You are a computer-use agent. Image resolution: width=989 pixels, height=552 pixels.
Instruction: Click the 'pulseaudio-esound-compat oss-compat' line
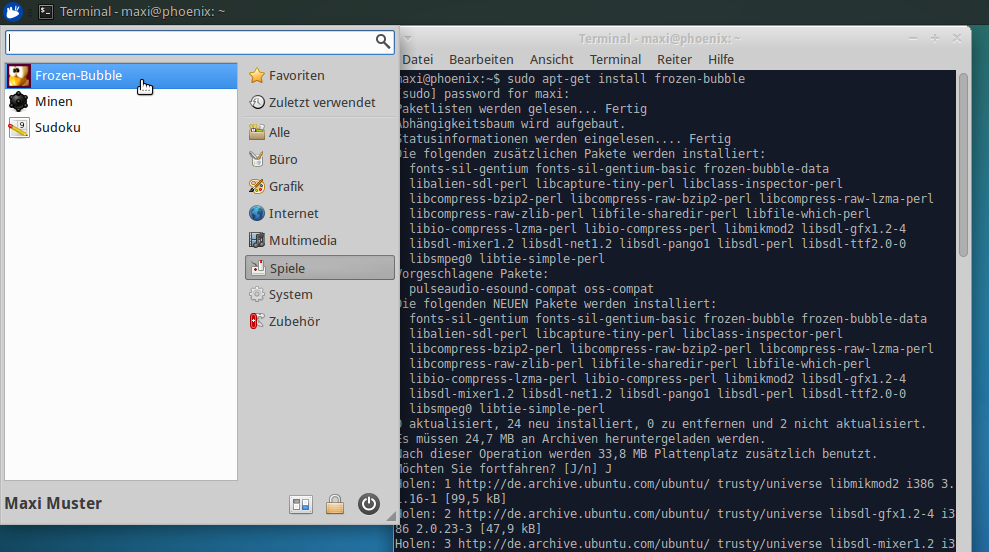531,289
